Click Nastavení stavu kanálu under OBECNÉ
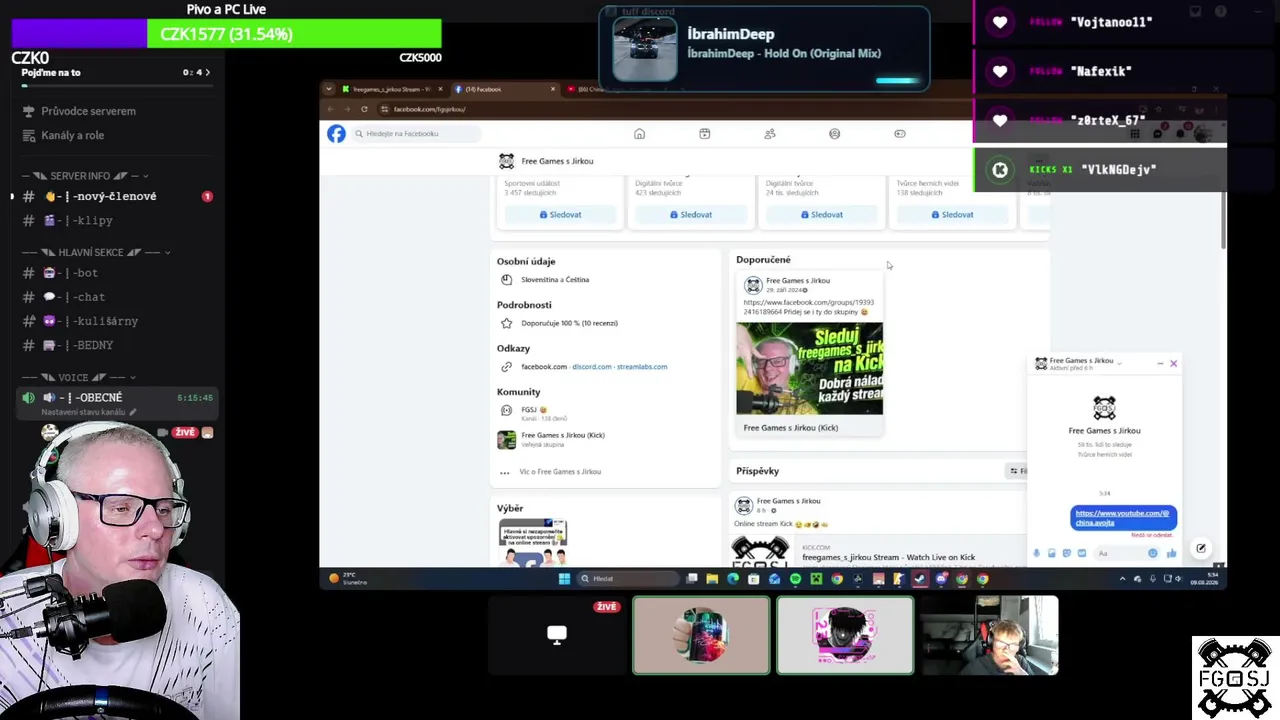Screen dimensions: 1280x720 88,412
